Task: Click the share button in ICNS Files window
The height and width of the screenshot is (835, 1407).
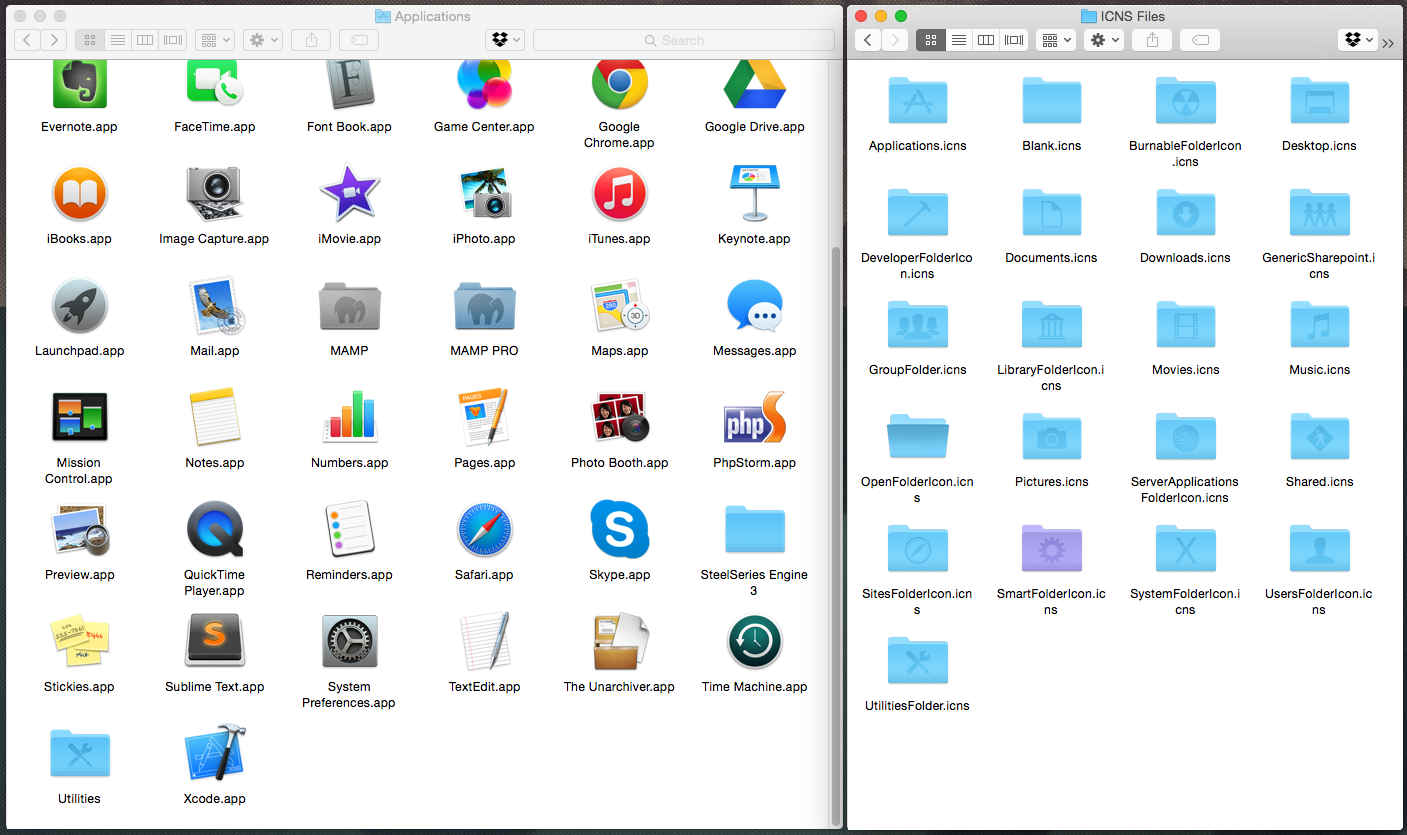Action: 1151,40
